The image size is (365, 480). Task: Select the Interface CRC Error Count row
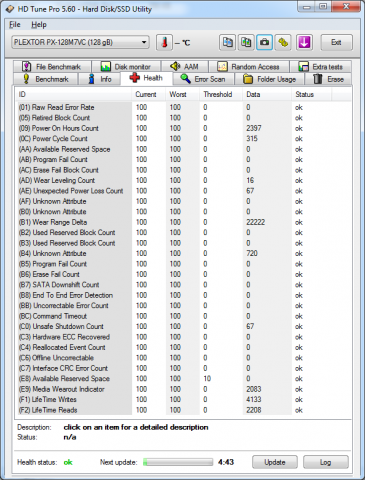point(183,368)
